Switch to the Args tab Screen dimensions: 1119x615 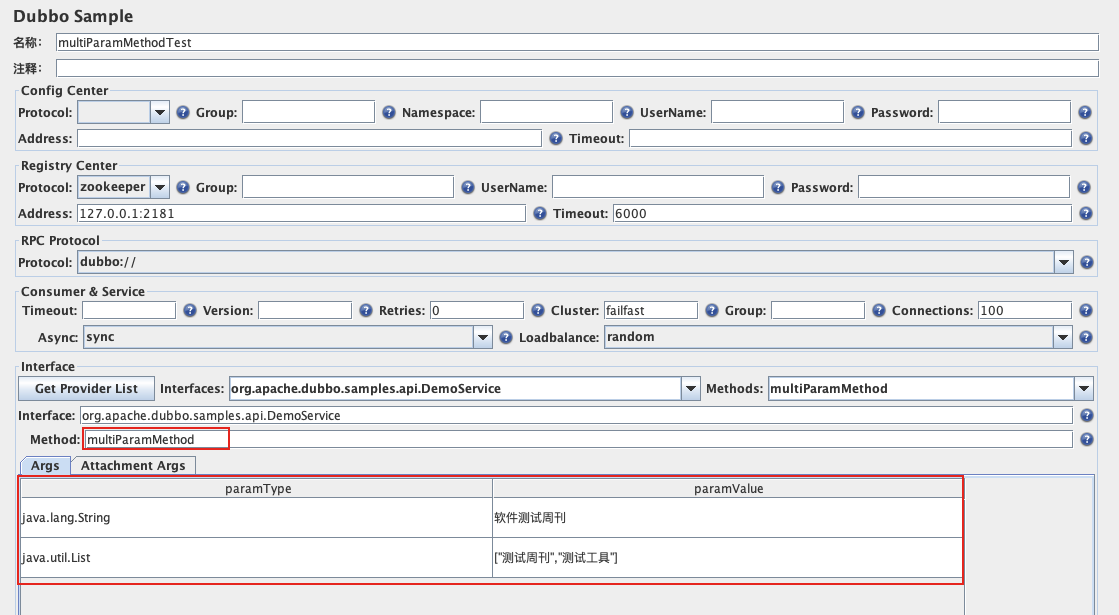pyautogui.click(x=45, y=465)
